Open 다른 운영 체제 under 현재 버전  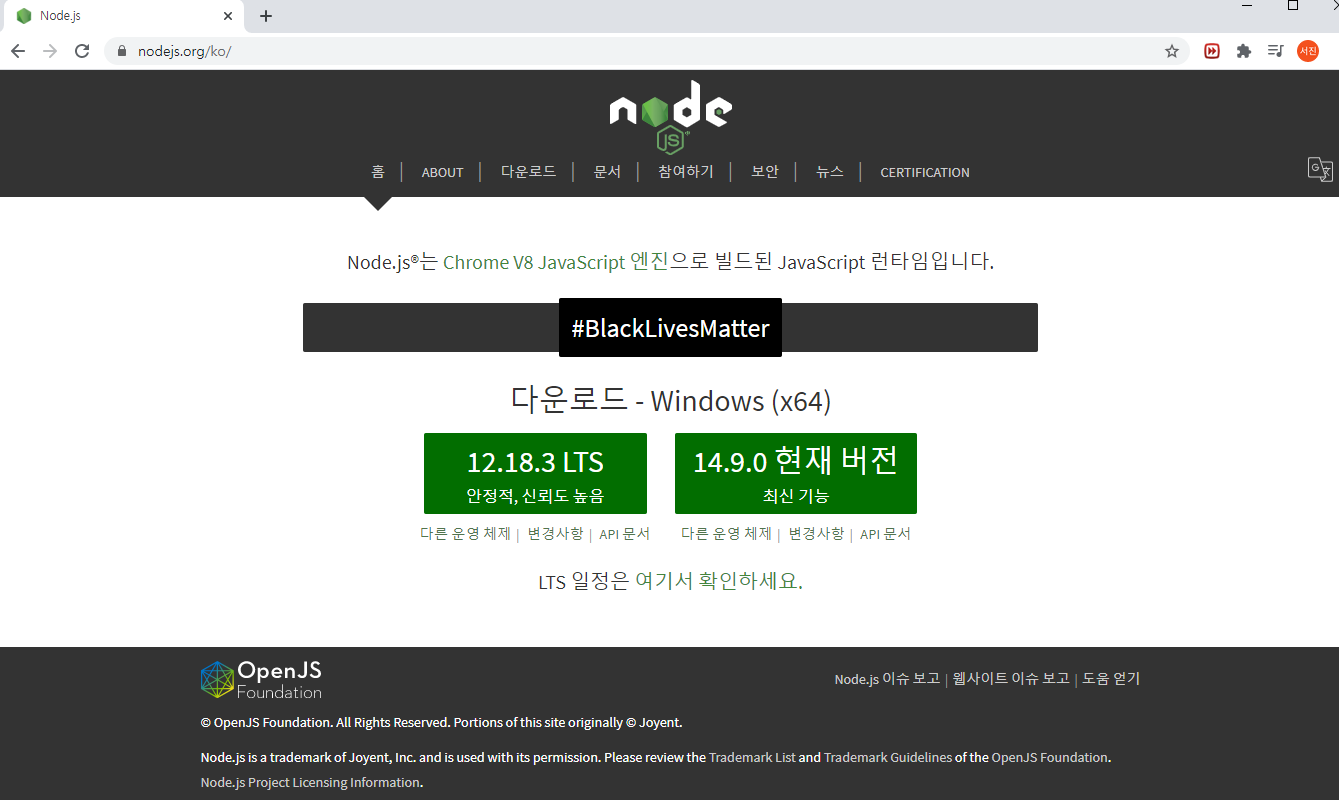726,534
